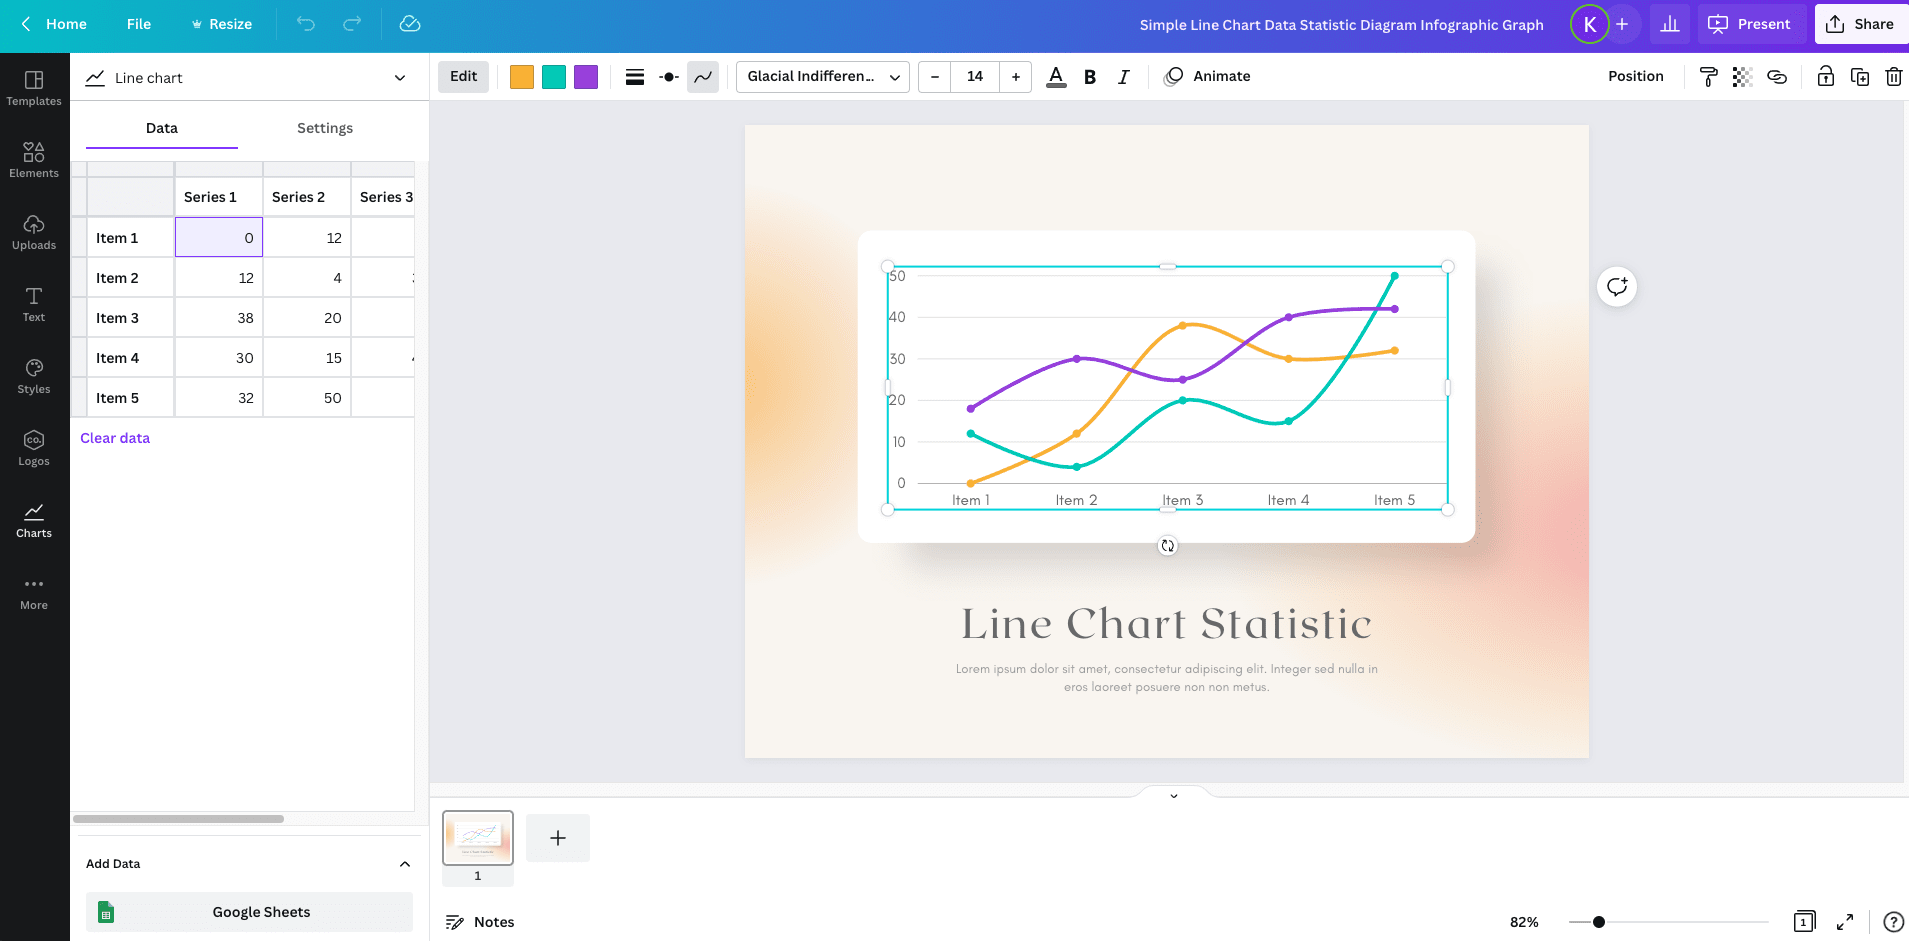The width and height of the screenshot is (1909, 941).
Task: Click the lock icon in toolbar
Action: [1825, 77]
